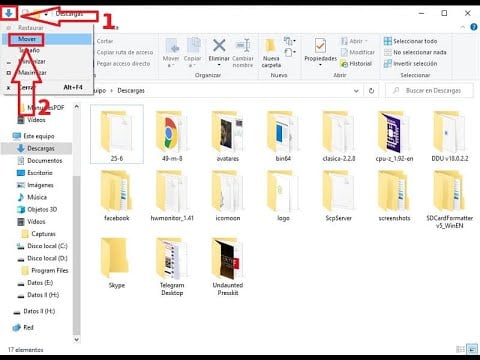Select the icomoon folder
Image resolution: width=480 pixels, height=360 pixels.
228,196
